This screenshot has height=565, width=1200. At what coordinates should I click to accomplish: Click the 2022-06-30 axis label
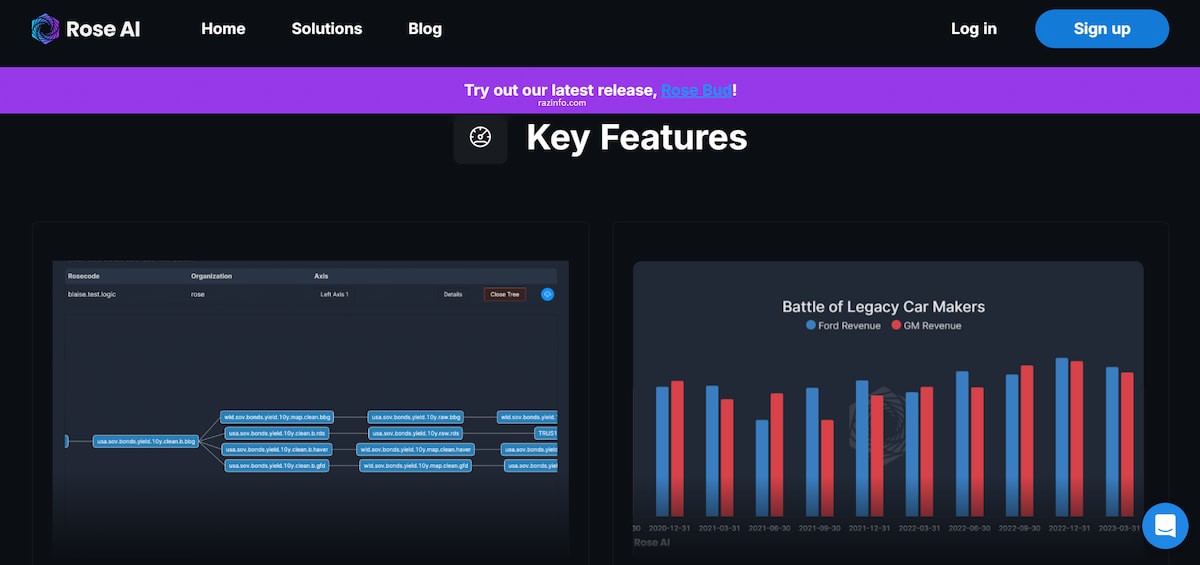click(969, 527)
